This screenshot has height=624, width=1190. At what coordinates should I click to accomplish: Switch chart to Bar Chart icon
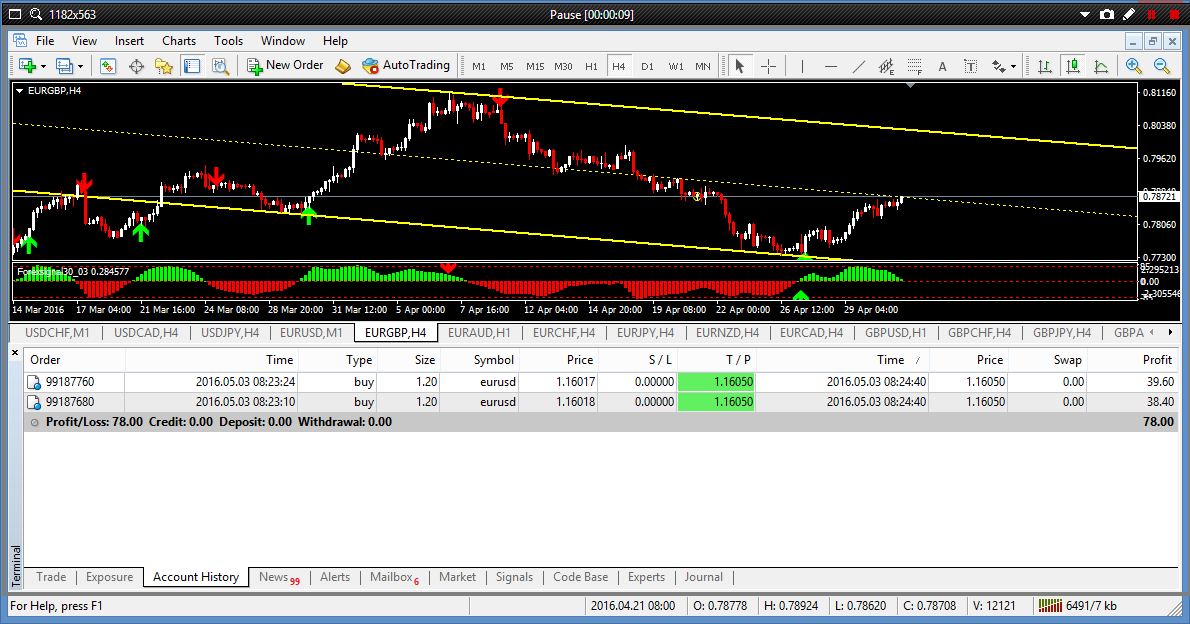(1045, 66)
